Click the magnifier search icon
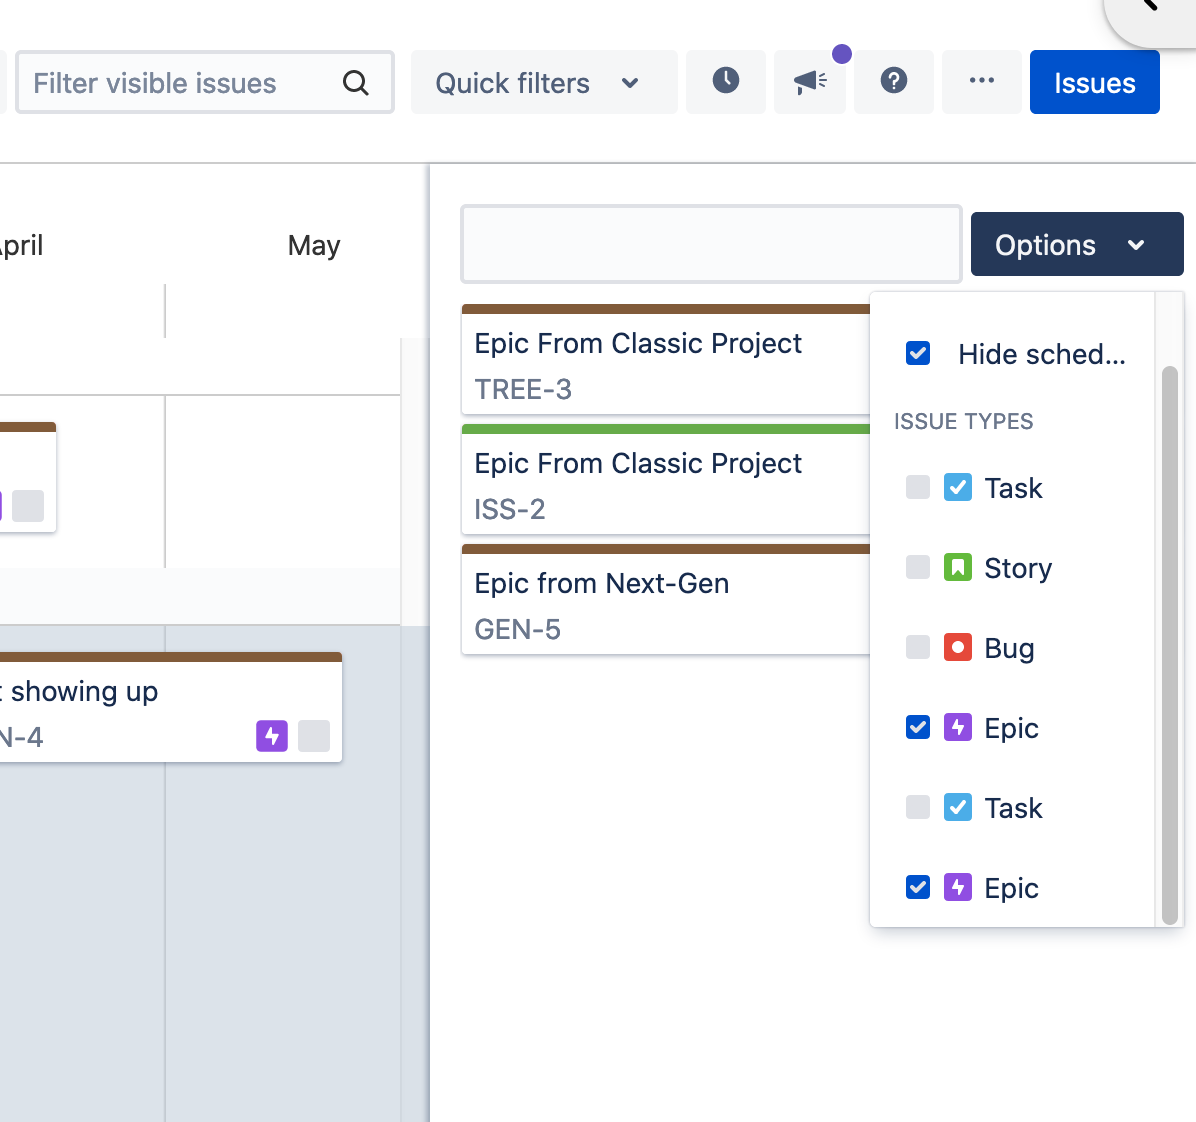This screenshot has height=1122, width=1196. [x=356, y=83]
